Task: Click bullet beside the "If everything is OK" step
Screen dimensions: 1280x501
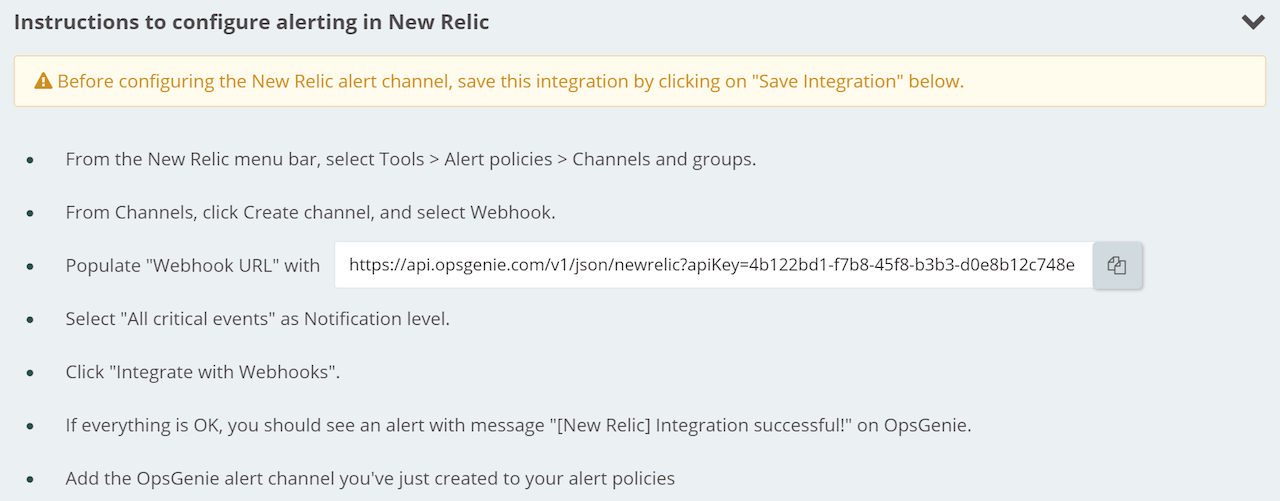Action: [31, 426]
